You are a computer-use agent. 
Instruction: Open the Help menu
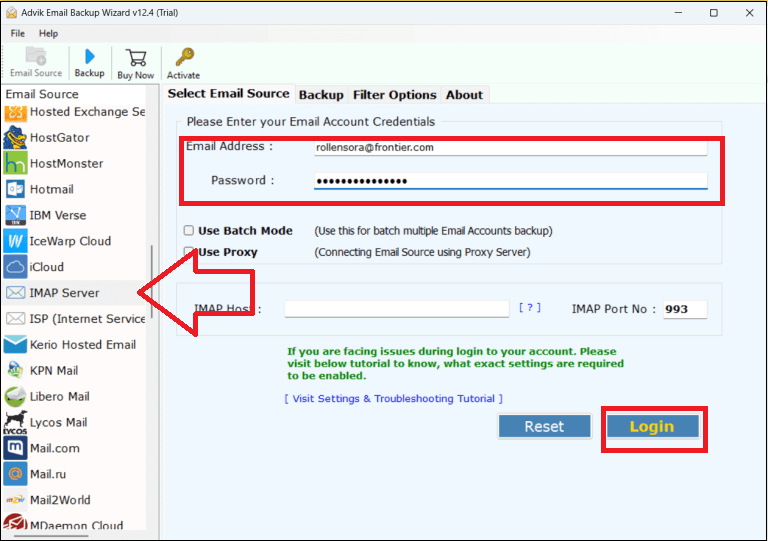(x=48, y=33)
